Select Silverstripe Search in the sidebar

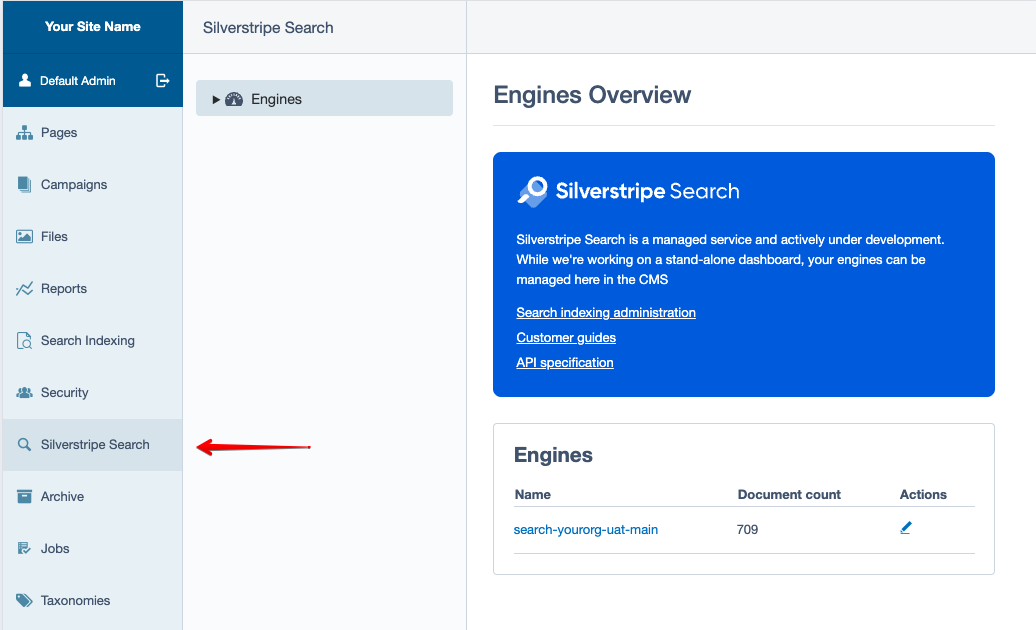pyautogui.click(x=95, y=445)
